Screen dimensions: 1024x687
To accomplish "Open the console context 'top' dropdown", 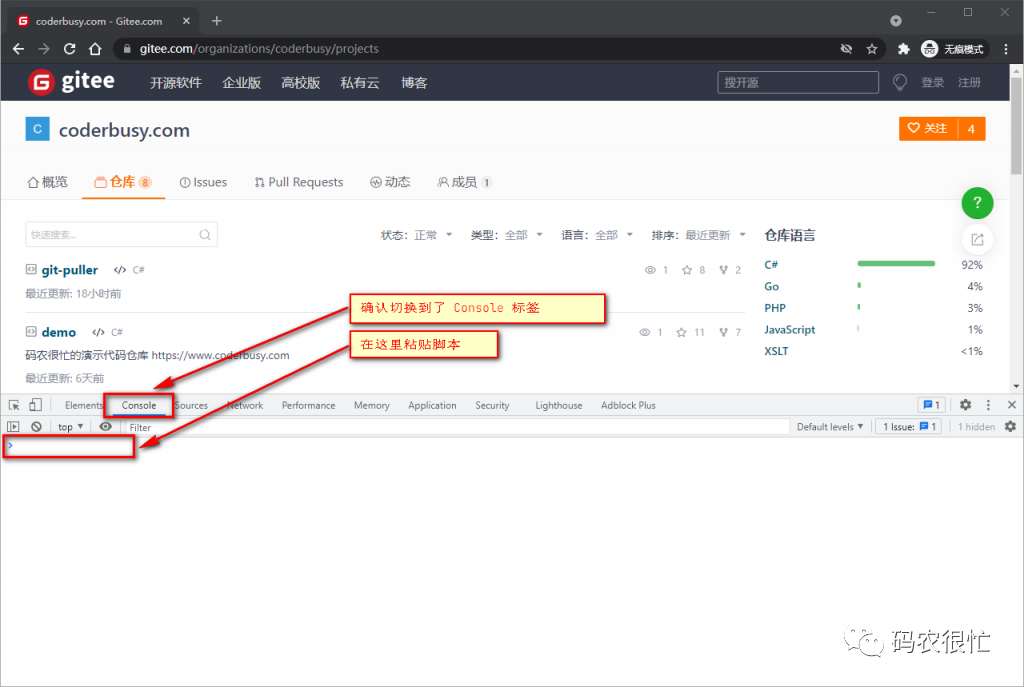I will click(x=71, y=426).
